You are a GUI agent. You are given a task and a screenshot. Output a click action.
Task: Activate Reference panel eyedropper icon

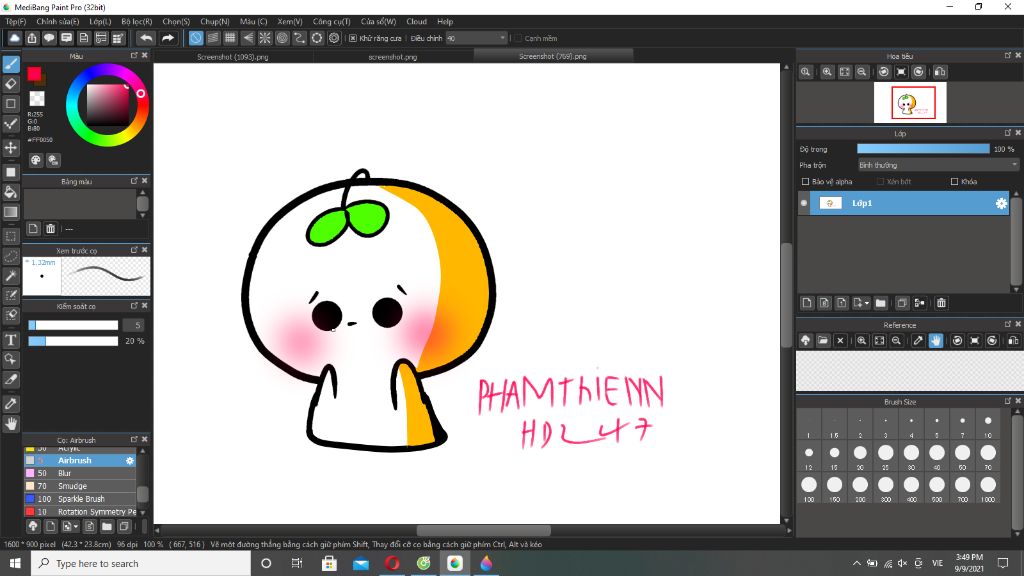click(918, 340)
